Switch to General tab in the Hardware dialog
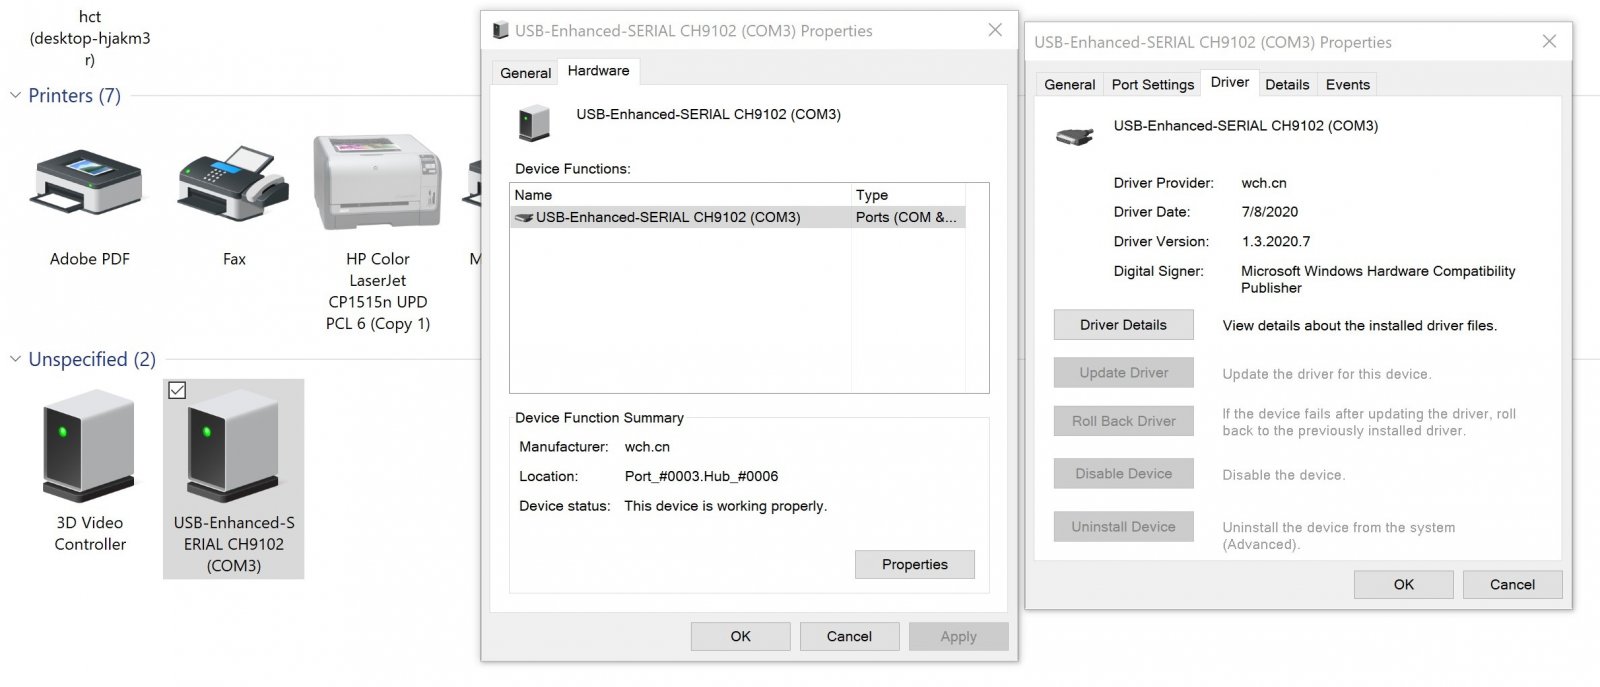Image resolution: width=1600 pixels, height=687 pixels. tap(525, 73)
